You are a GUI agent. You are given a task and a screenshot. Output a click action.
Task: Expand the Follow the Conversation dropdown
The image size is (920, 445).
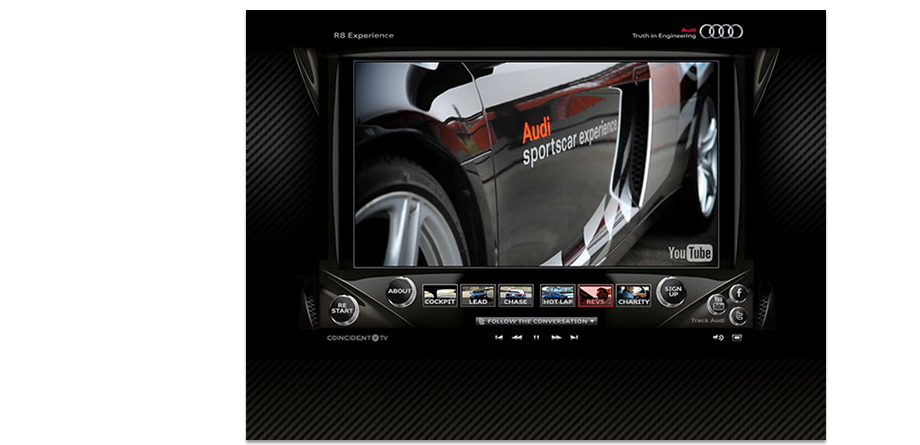[x=537, y=321]
